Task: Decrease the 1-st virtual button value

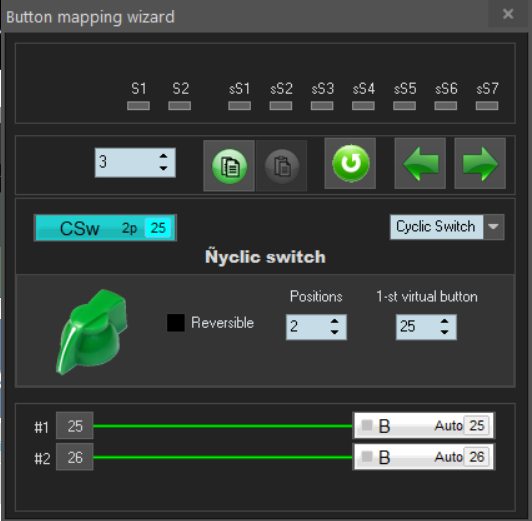Action: coord(444,332)
